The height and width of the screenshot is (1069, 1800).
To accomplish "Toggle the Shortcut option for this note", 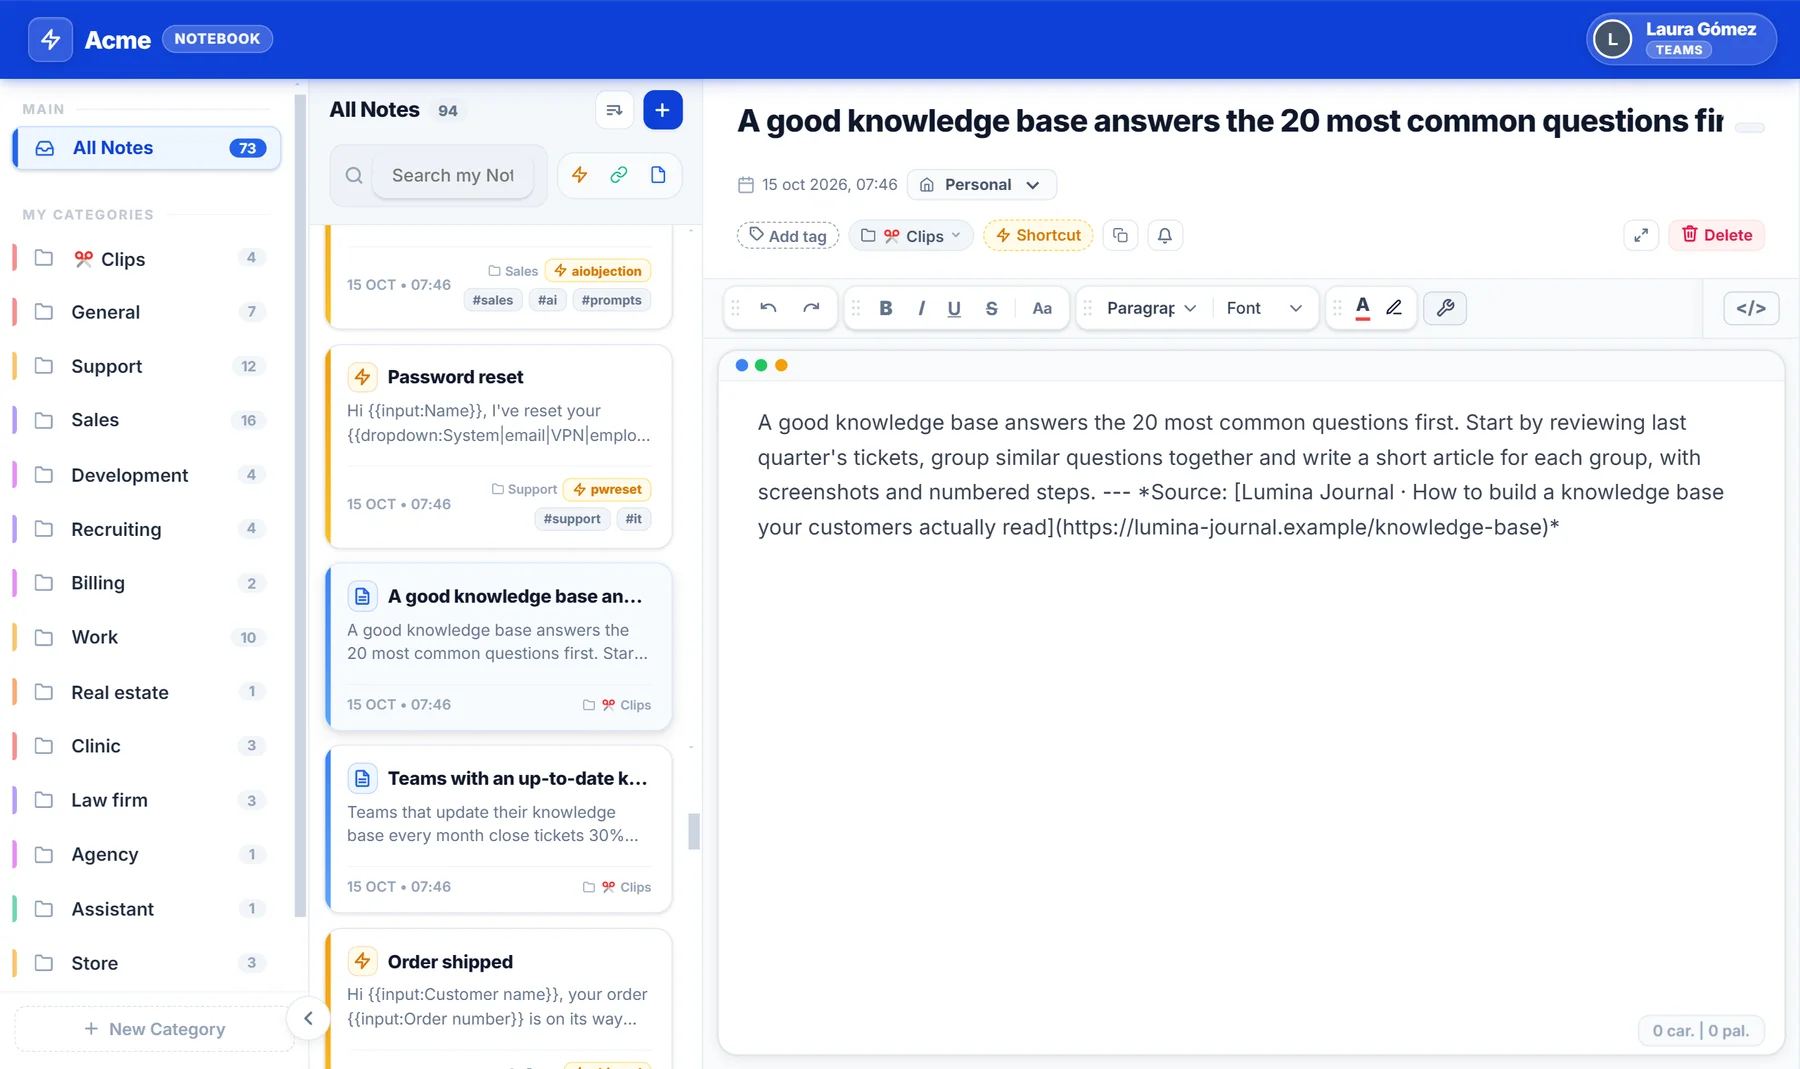I will coord(1038,235).
